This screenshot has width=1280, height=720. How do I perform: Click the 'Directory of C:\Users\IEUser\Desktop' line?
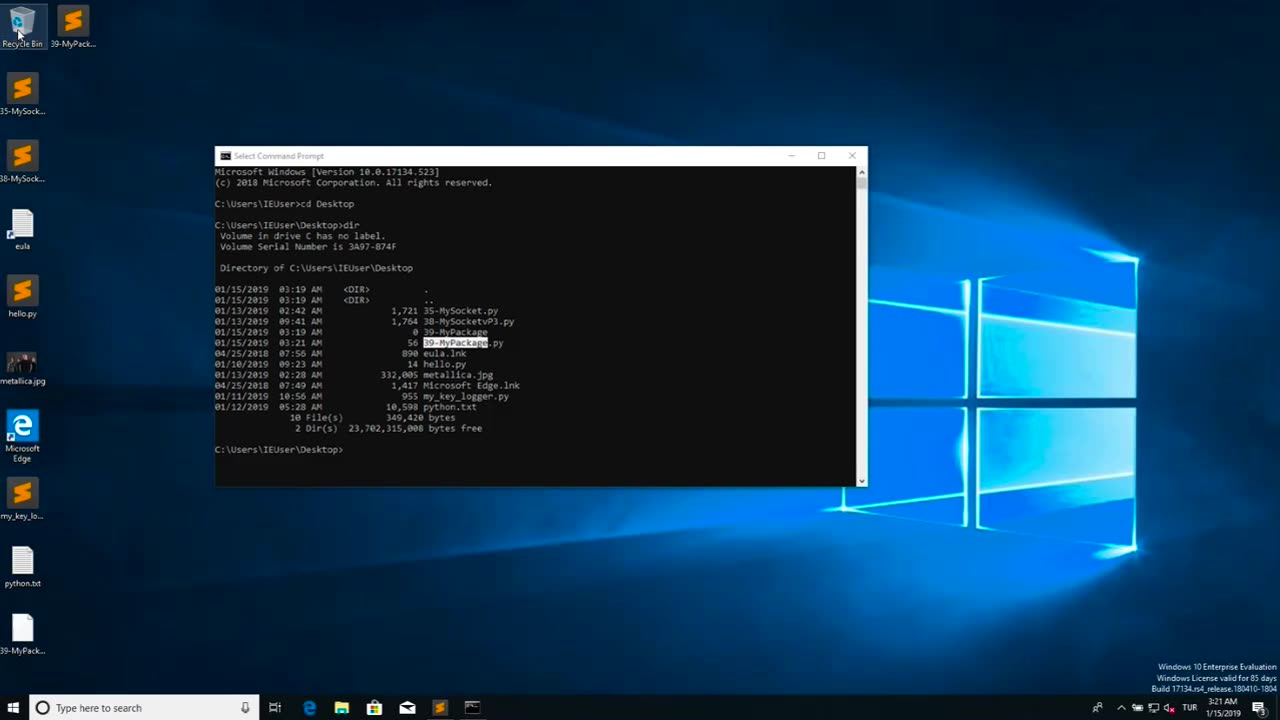point(316,268)
